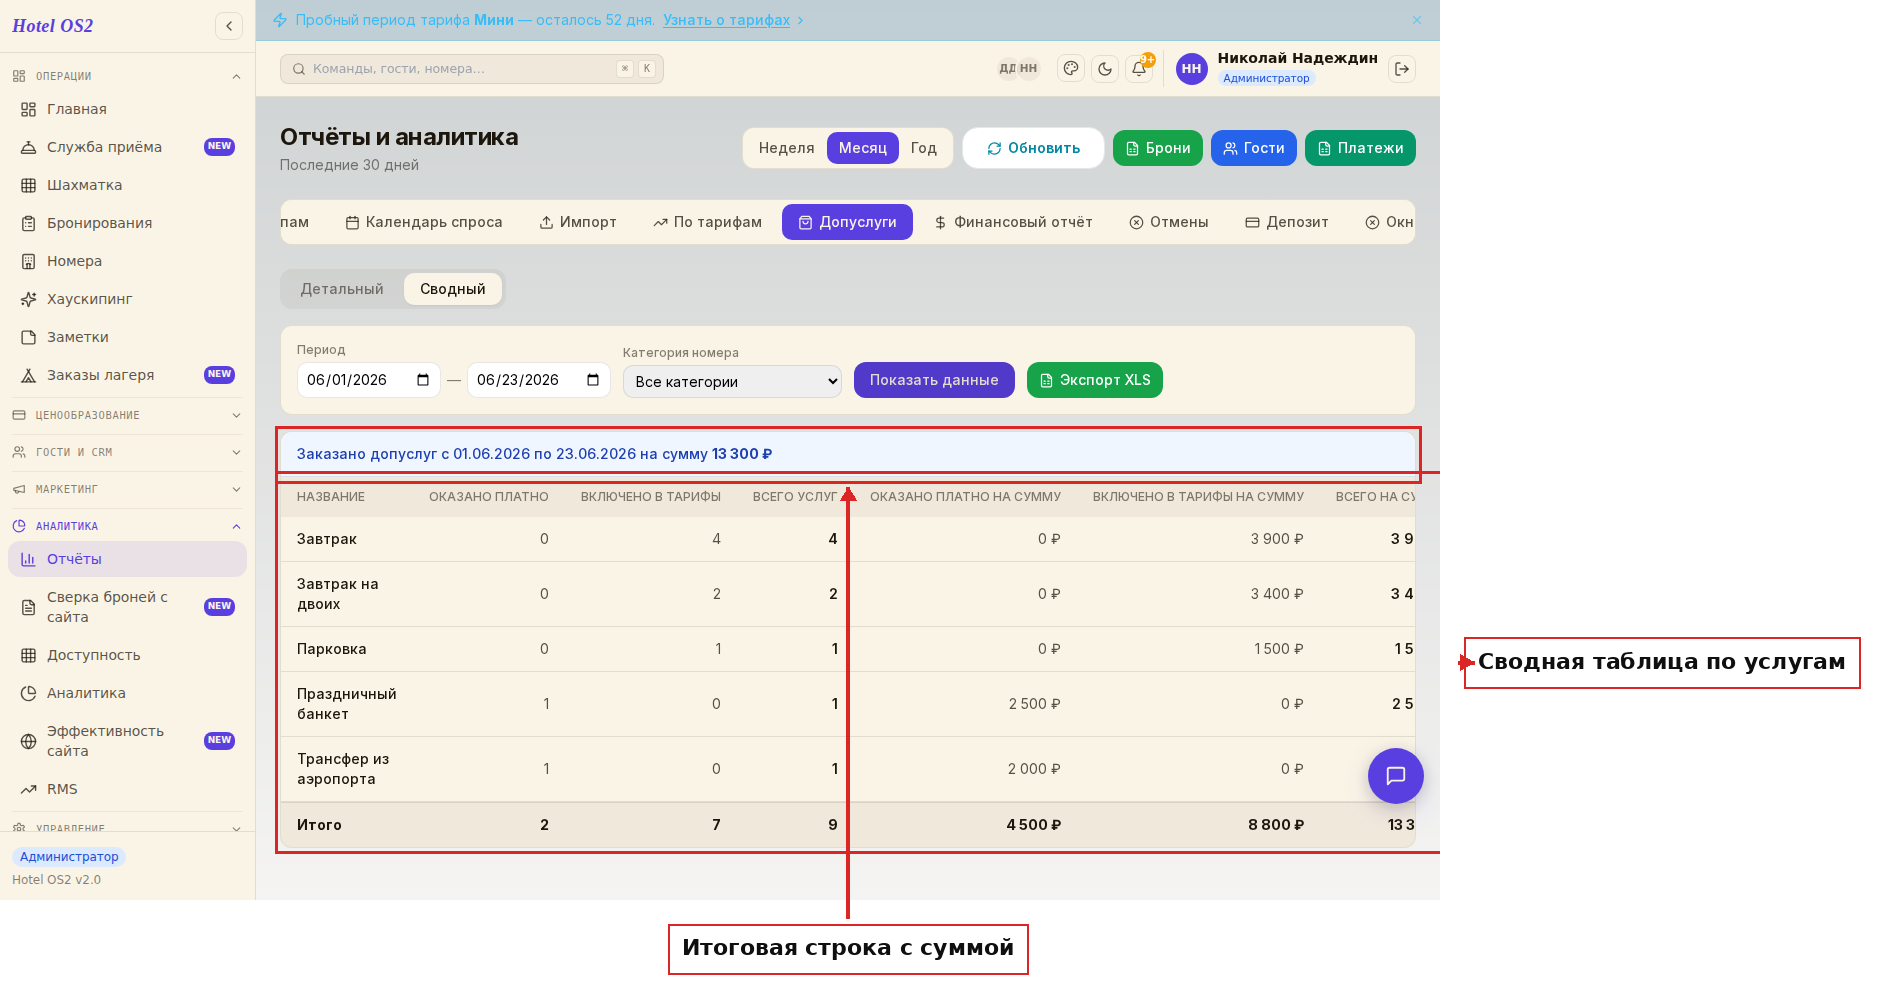
Task: Toggle dark mode moon icon
Action: (1105, 69)
